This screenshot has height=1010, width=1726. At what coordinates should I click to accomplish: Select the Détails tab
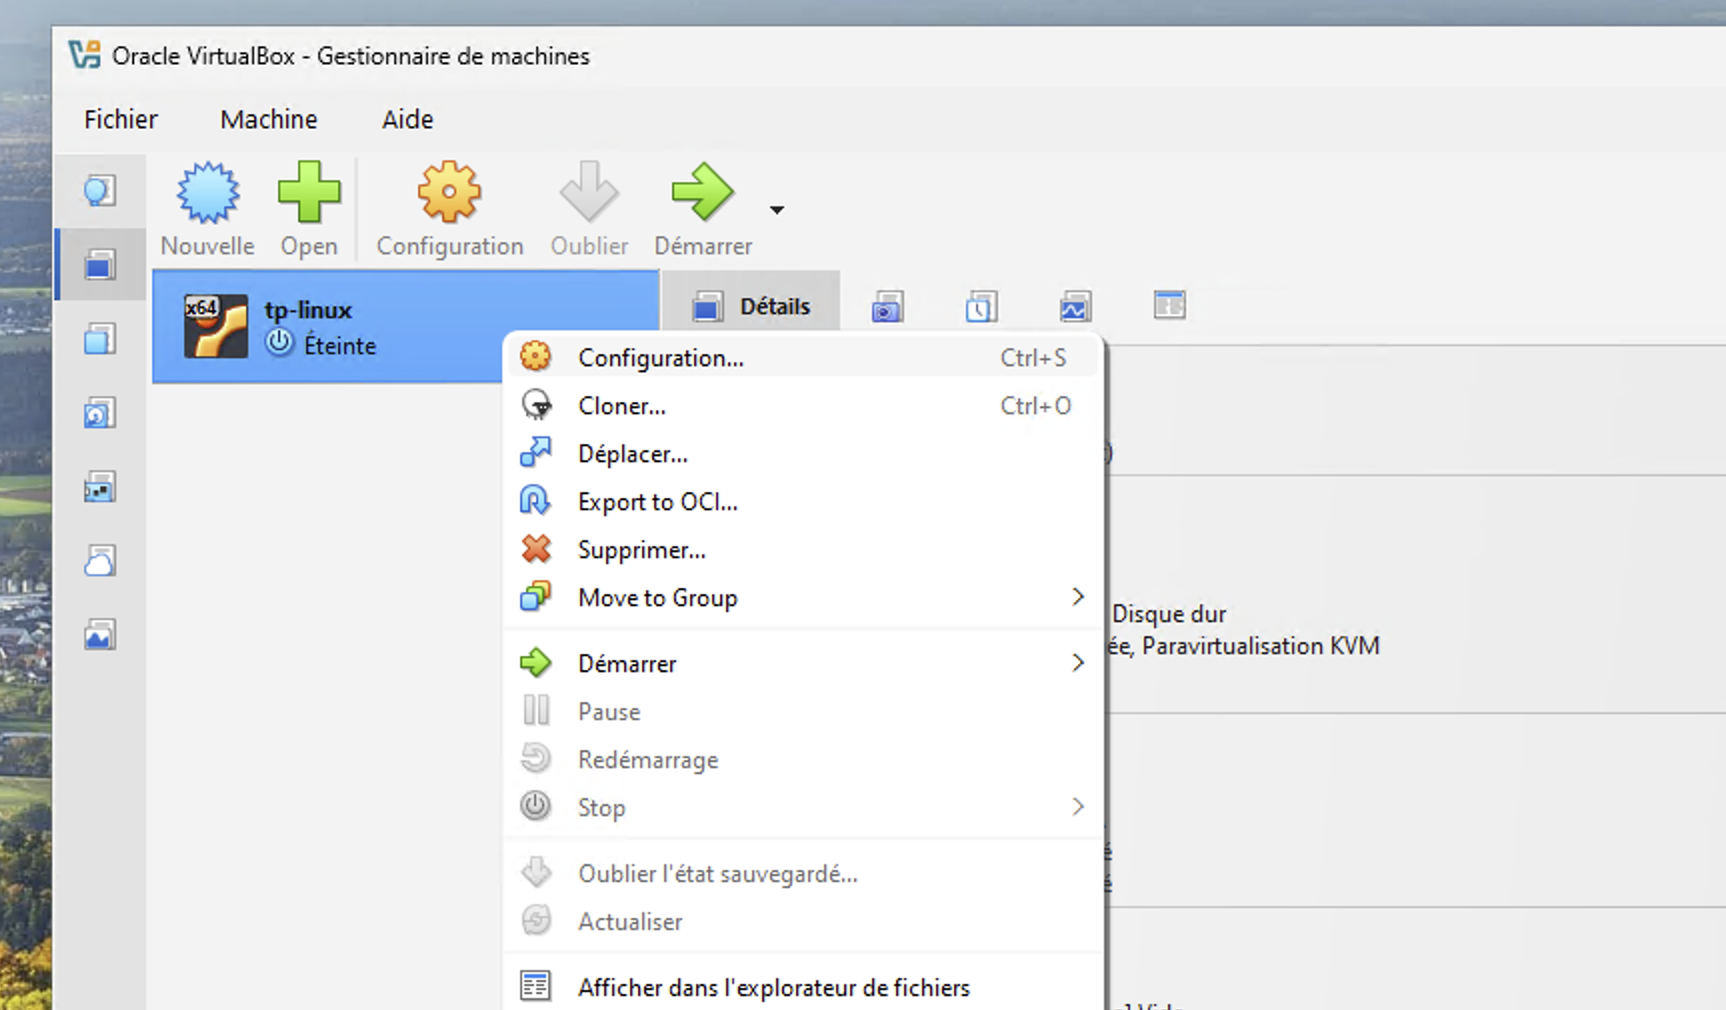pos(752,306)
